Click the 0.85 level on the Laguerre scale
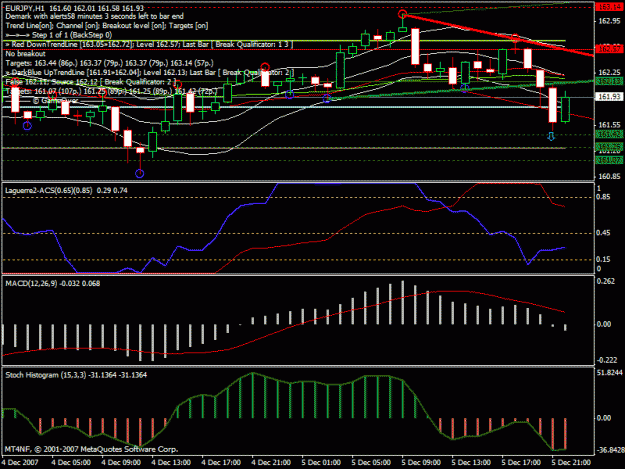Screen dimensions: 625x469 click(x=603, y=197)
